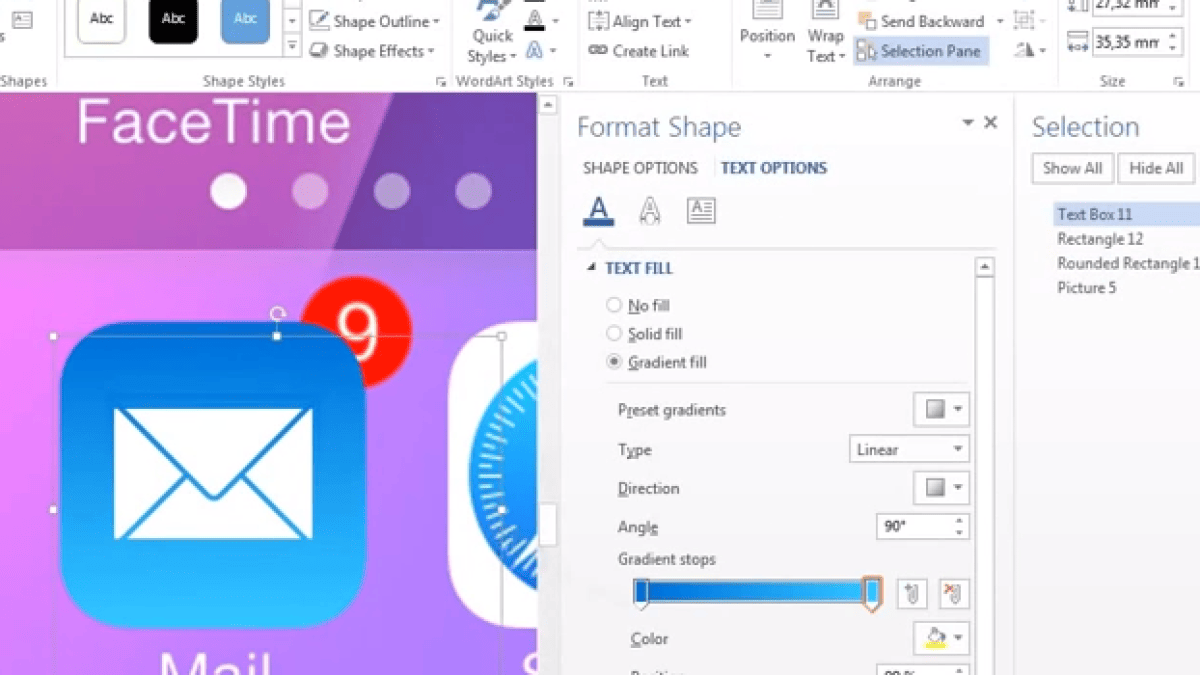Open Shape Effects dropdown
This screenshot has height=675, width=1200.
pyautogui.click(x=372, y=50)
